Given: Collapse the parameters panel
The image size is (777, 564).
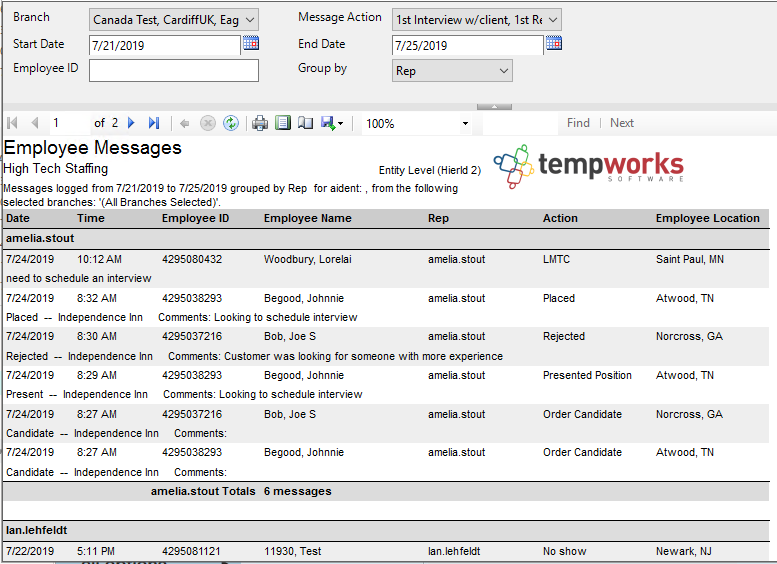Looking at the screenshot, I should coord(494,107).
